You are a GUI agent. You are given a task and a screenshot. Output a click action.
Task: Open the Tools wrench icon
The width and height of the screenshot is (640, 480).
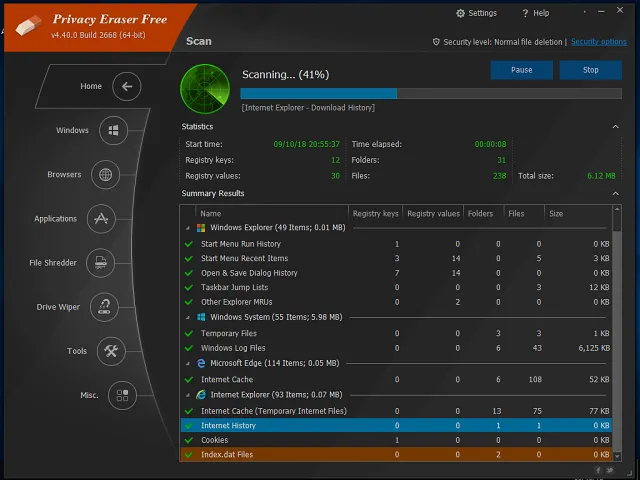[111, 351]
